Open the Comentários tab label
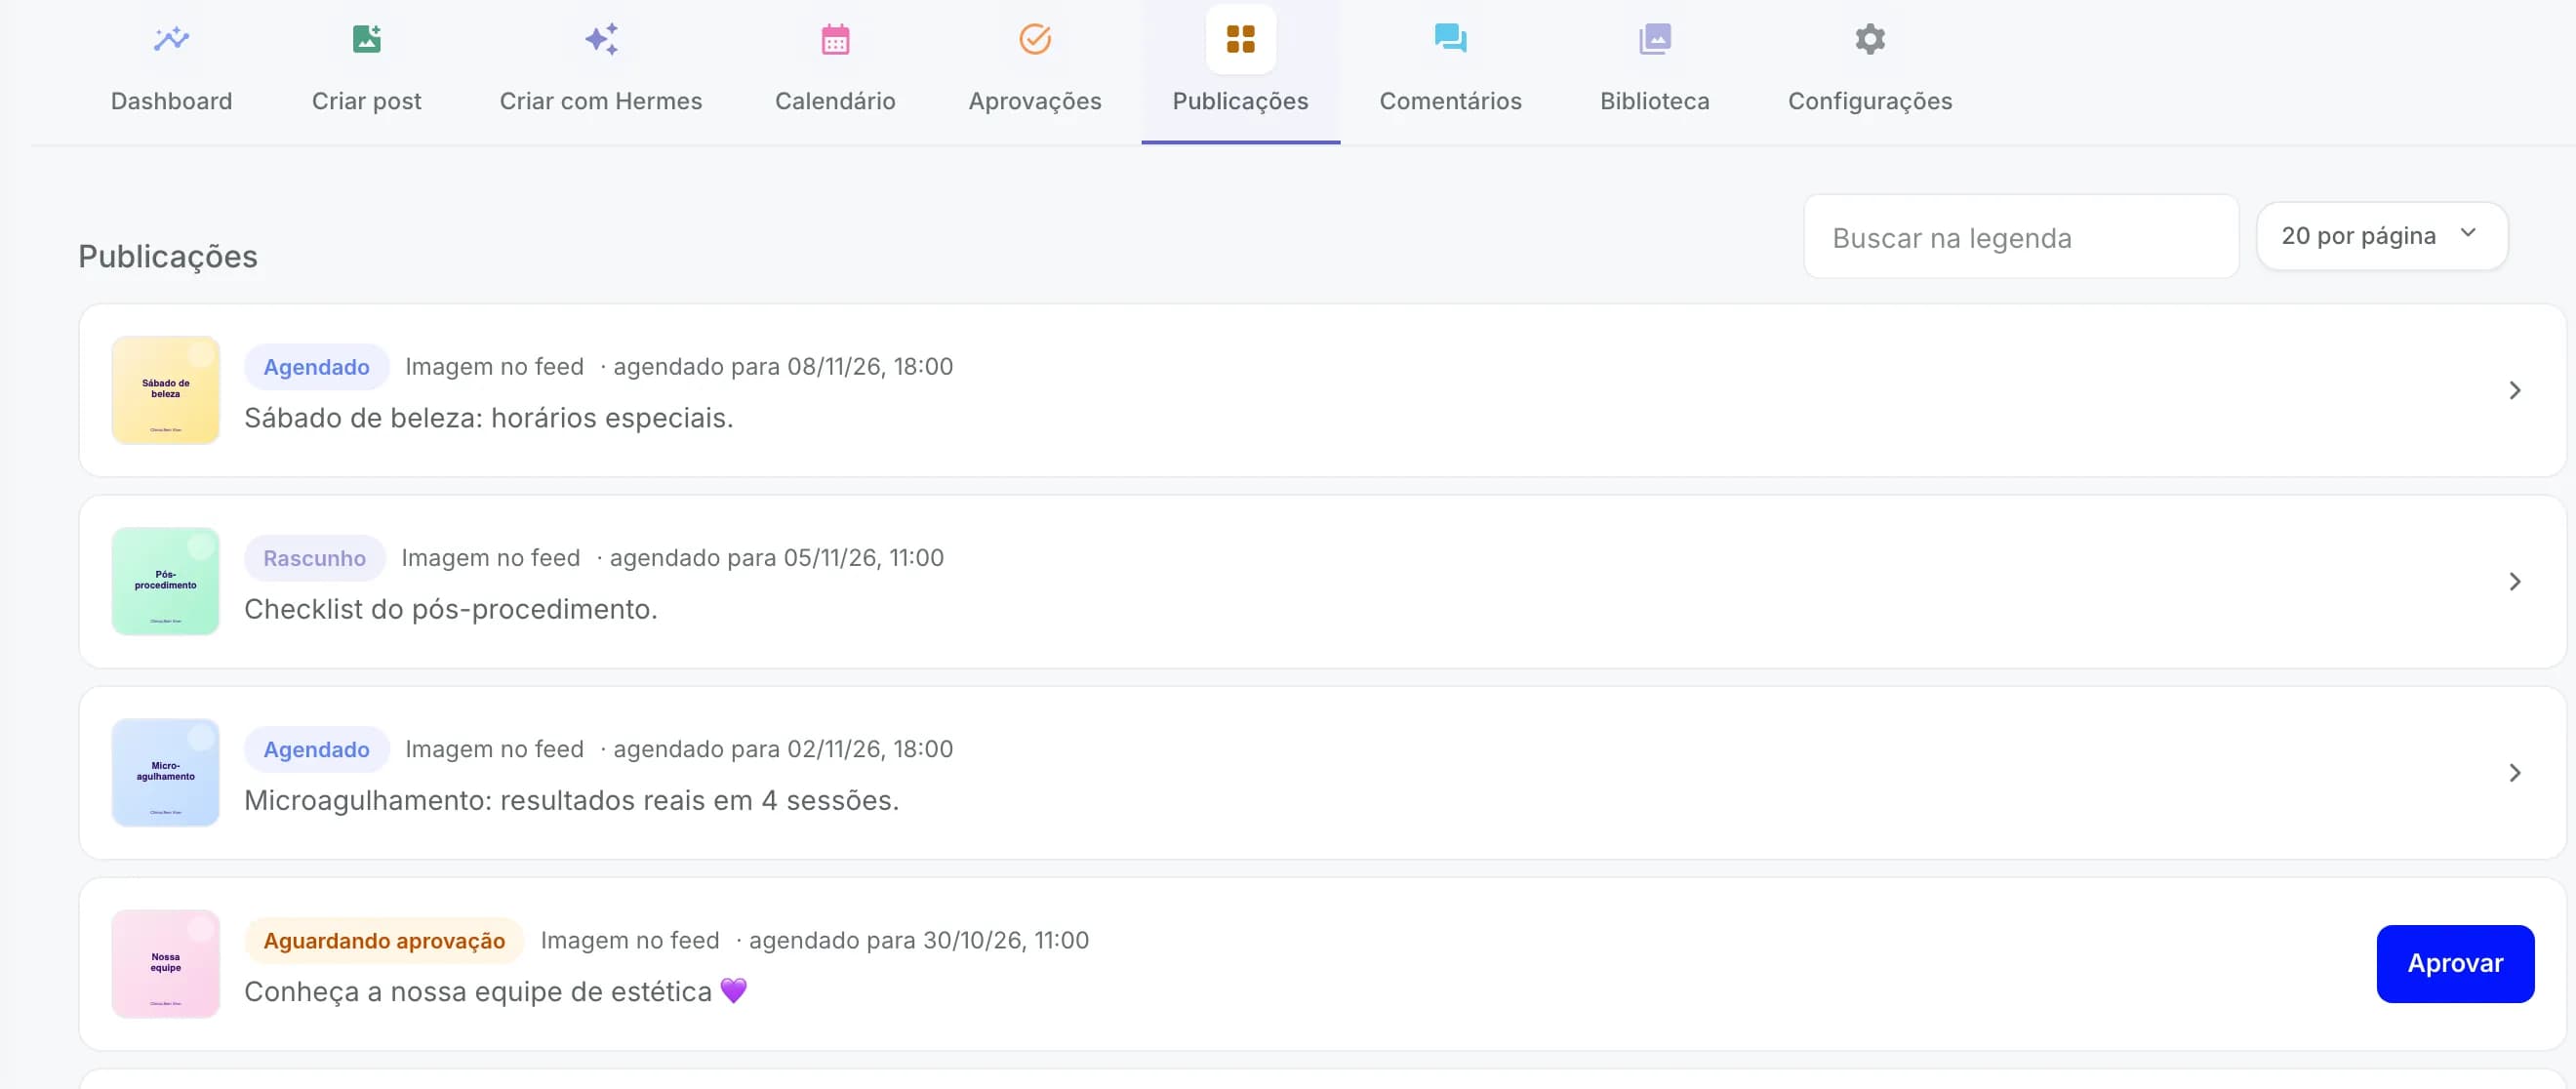2576x1089 pixels. coord(1450,101)
